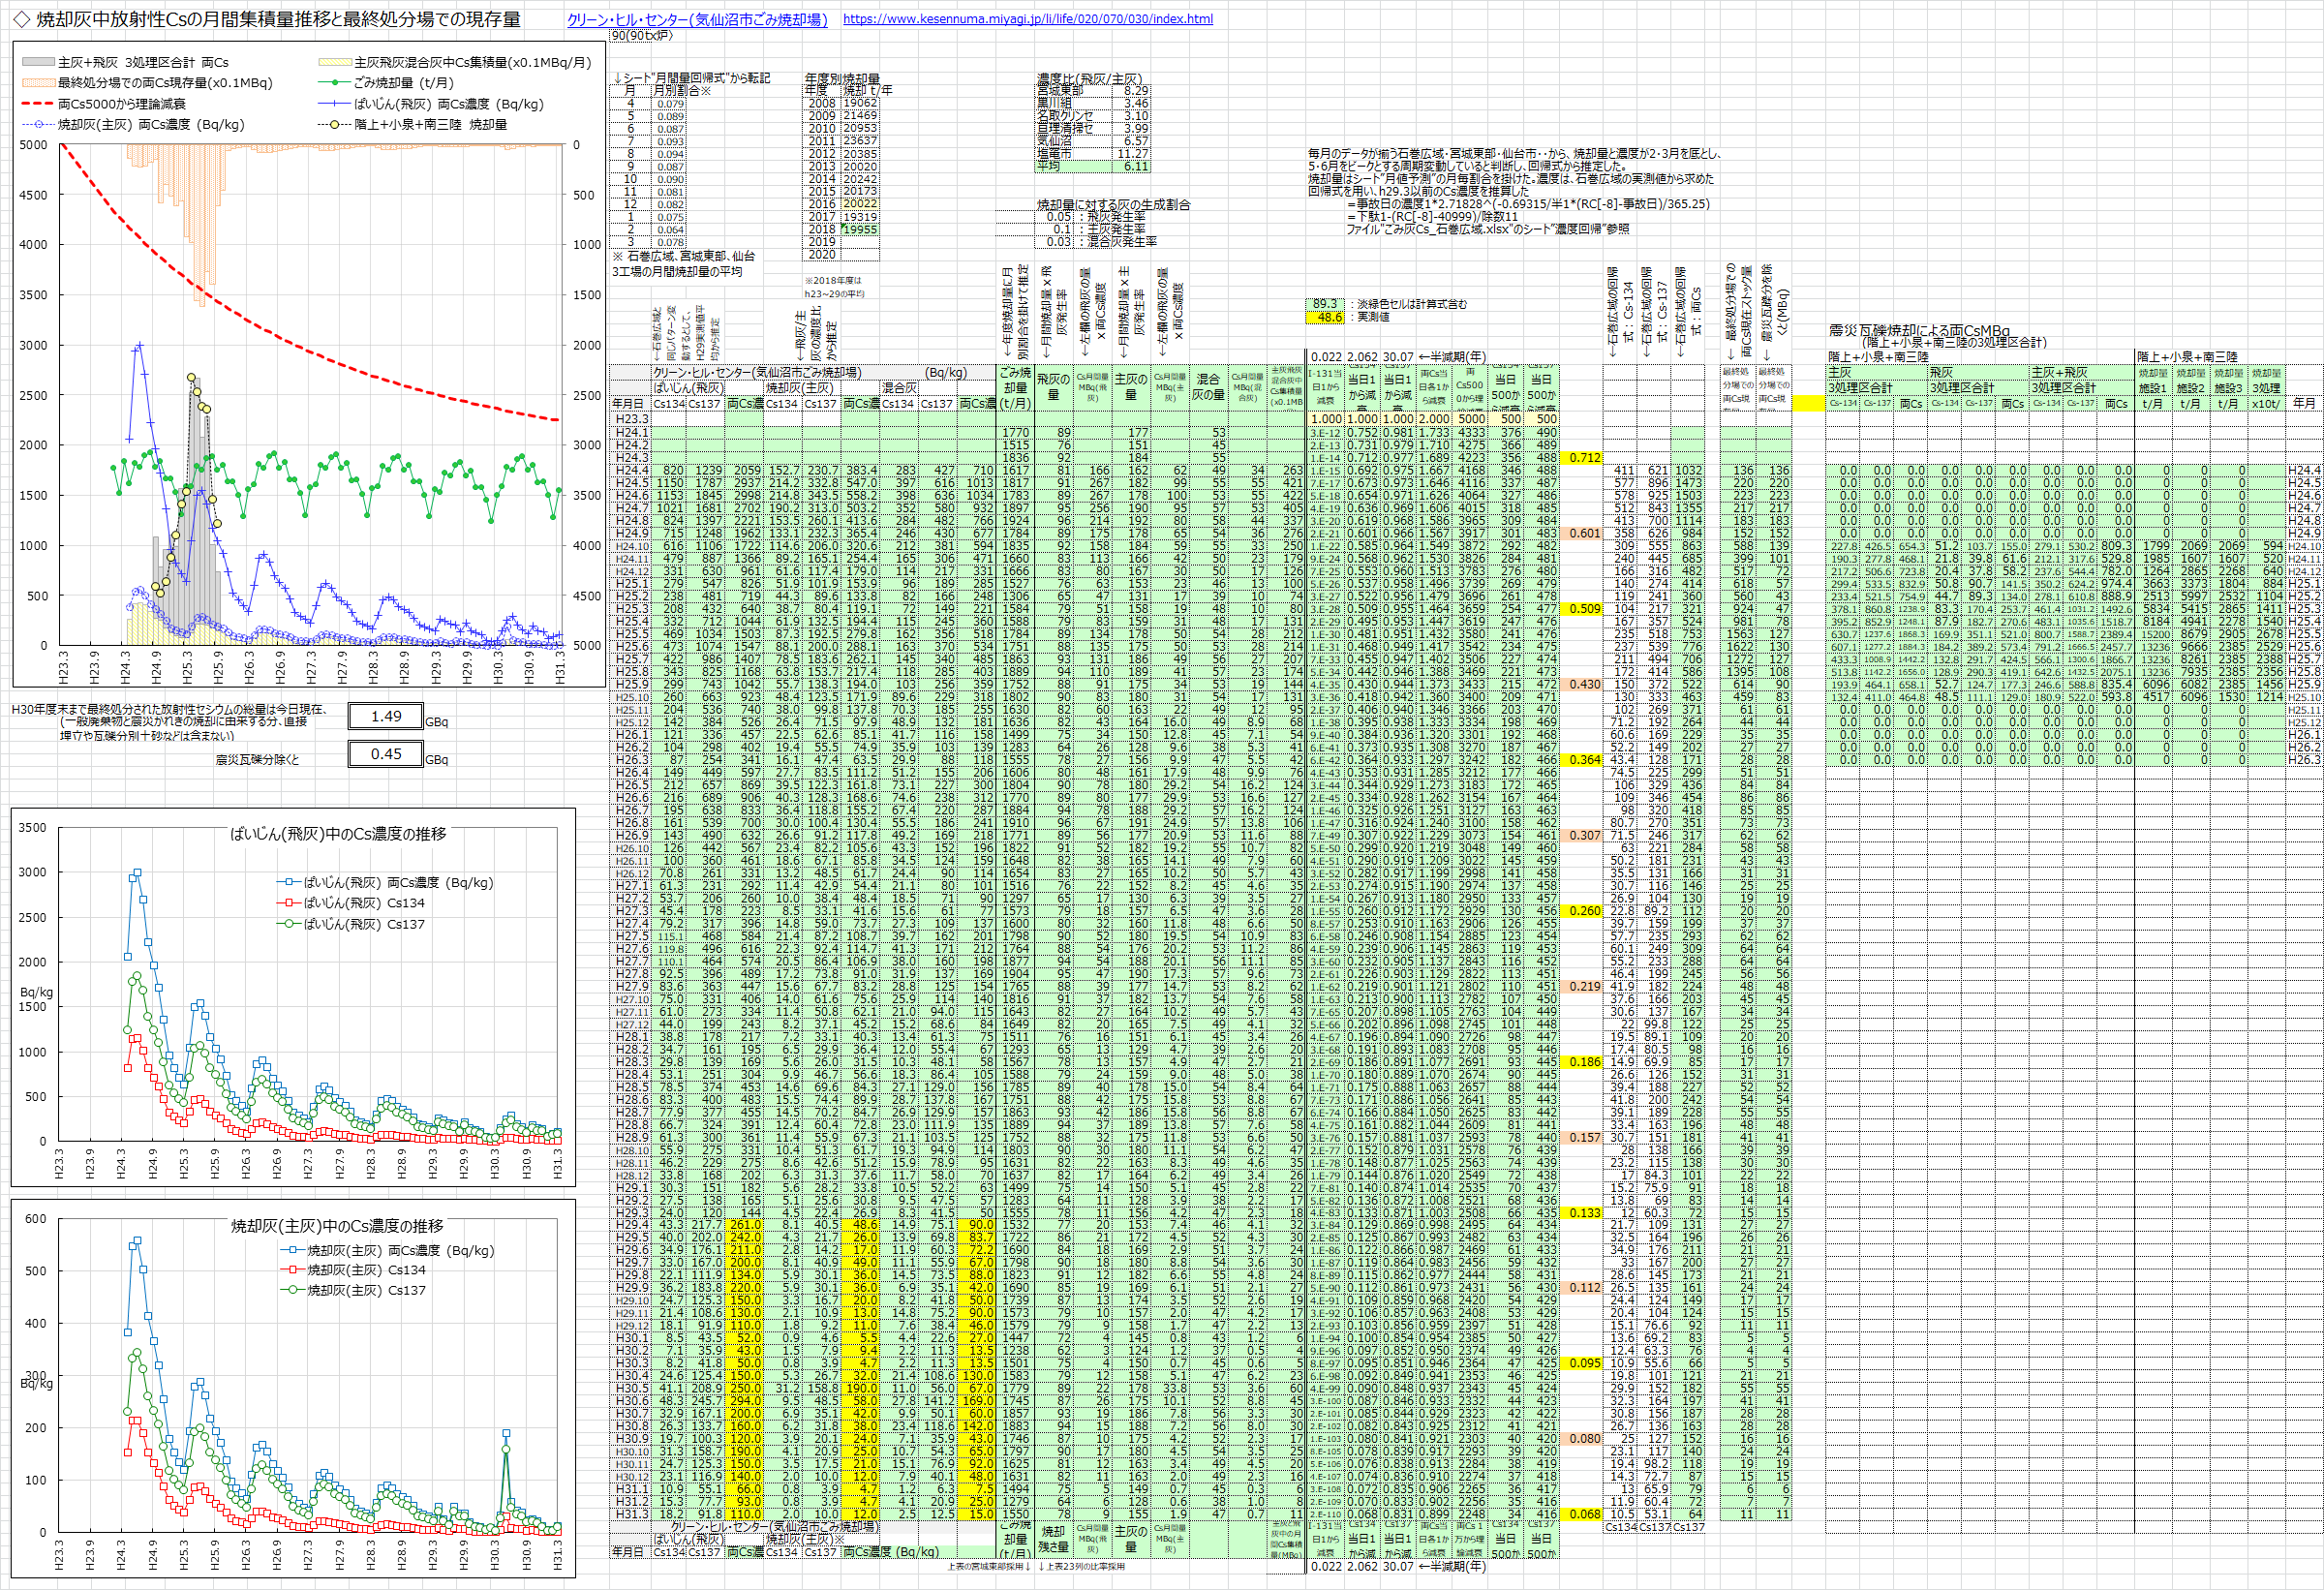Select the 月別割合※ column header

point(681,90)
